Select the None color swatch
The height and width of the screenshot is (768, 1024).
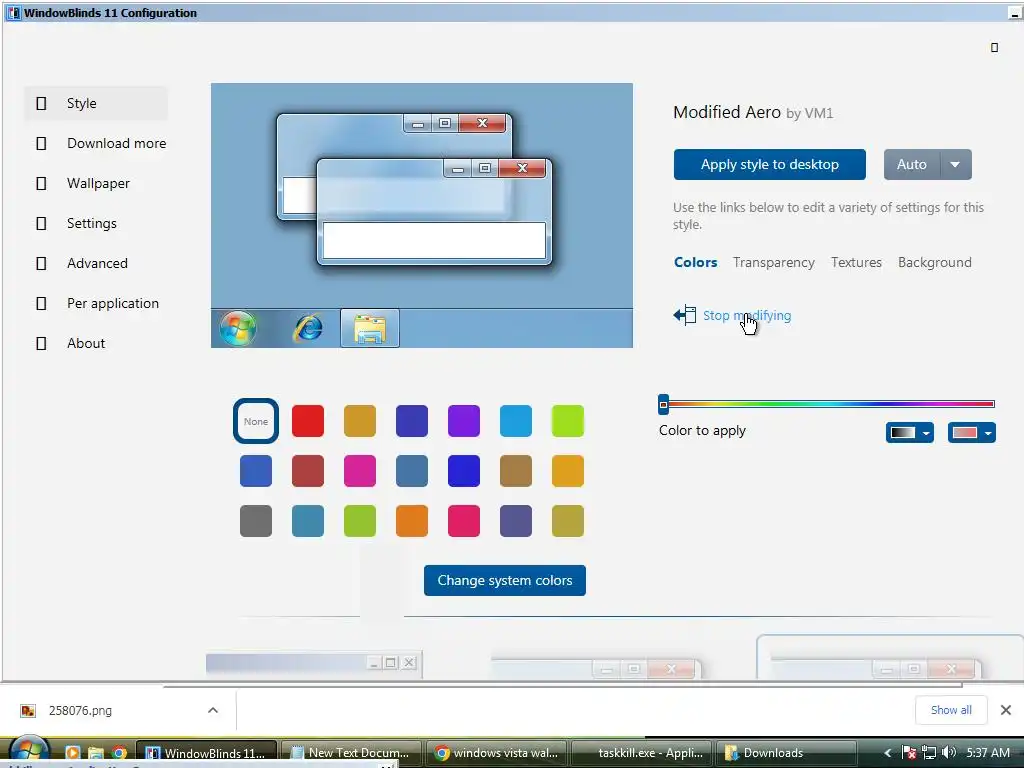pyautogui.click(x=256, y=421)
